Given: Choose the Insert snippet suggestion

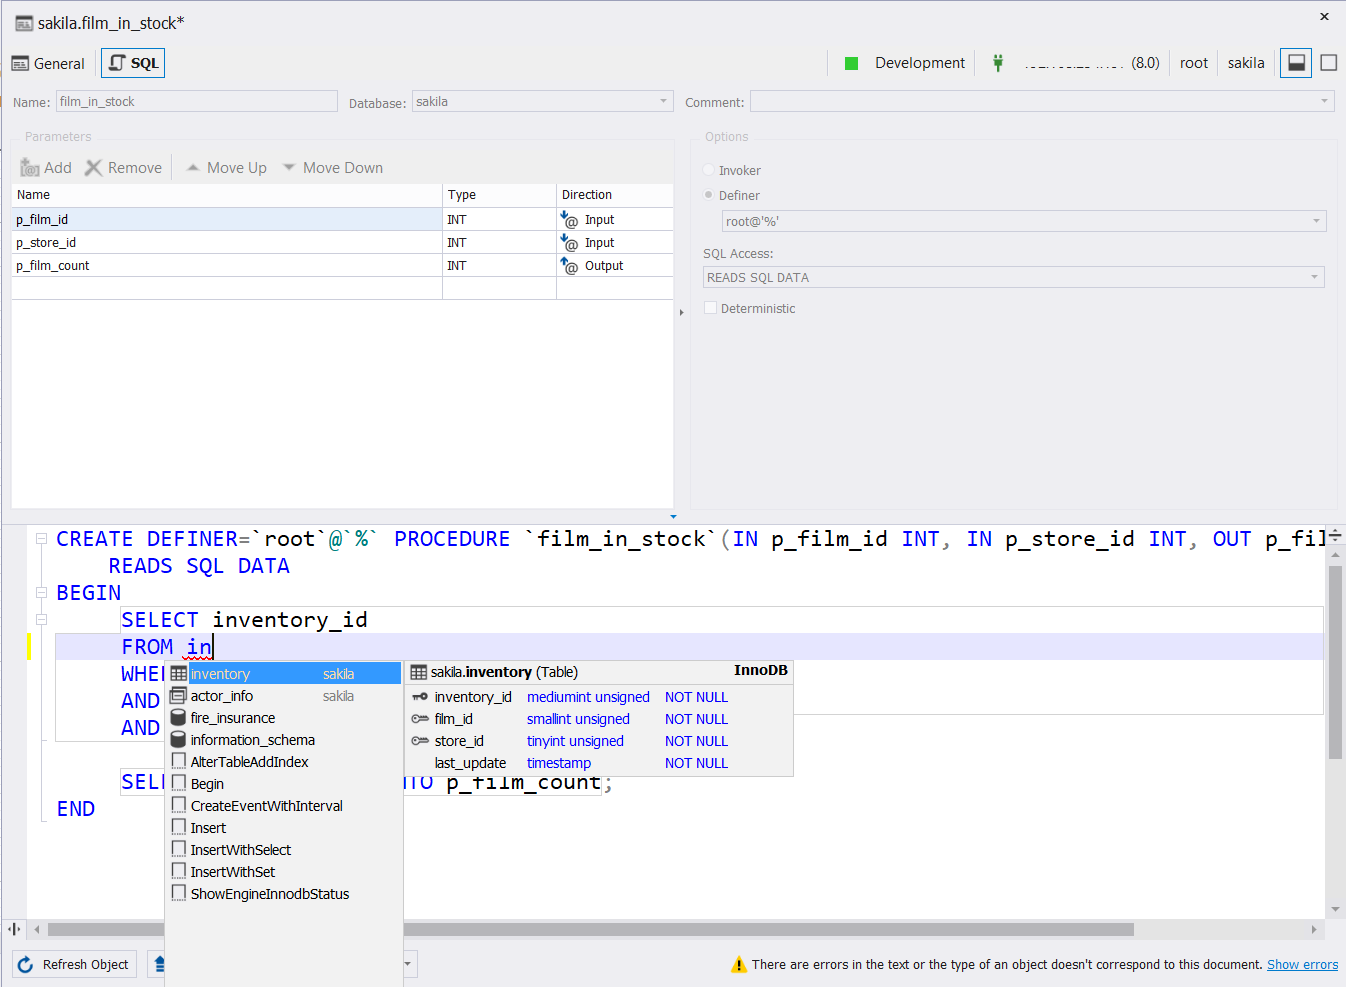Looking at the screenshot, I should pos(285,828).
